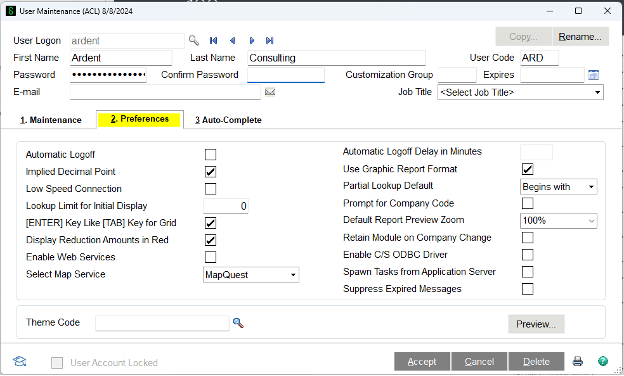624x376 pixels.
Task: Uncheck Use Graphic Report Format
Action: [527, 169]
